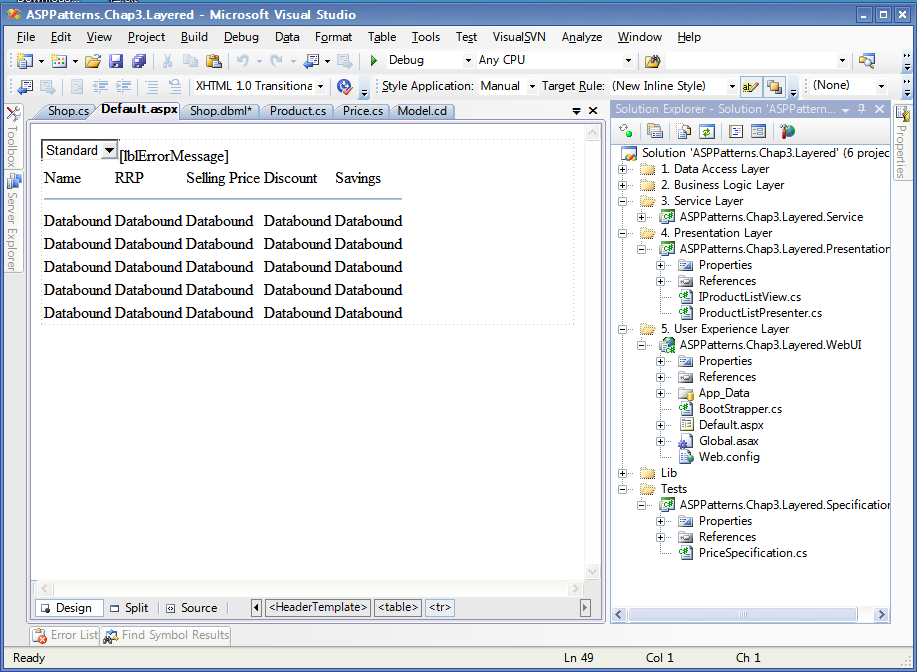
Task: Open the Target Rule New Inline Style dropdown
Action: pos(732,86)
